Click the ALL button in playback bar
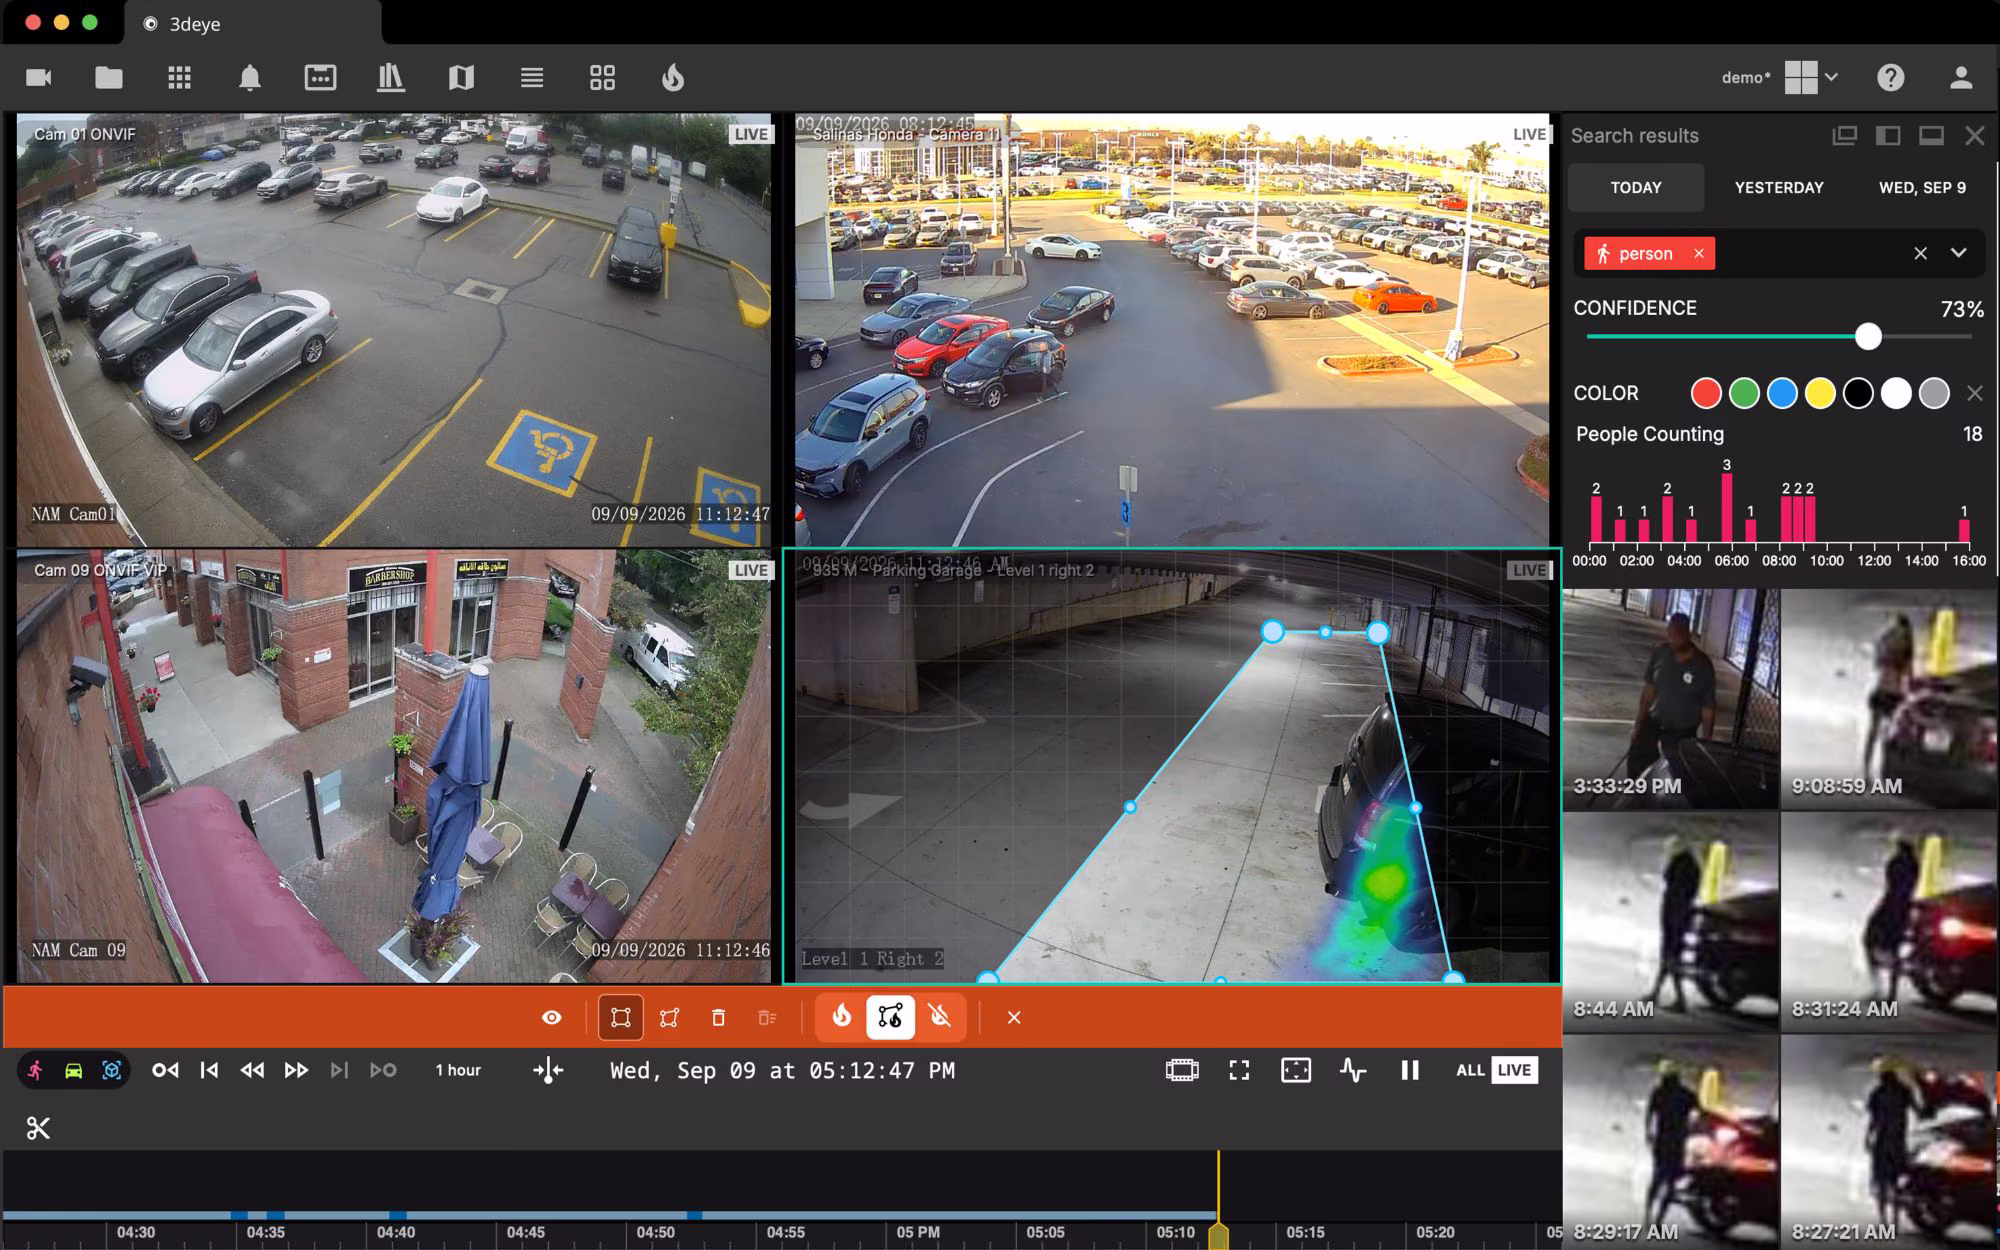Viewport: 2000px width, 1250px height. click(x=1469, y=1070)
